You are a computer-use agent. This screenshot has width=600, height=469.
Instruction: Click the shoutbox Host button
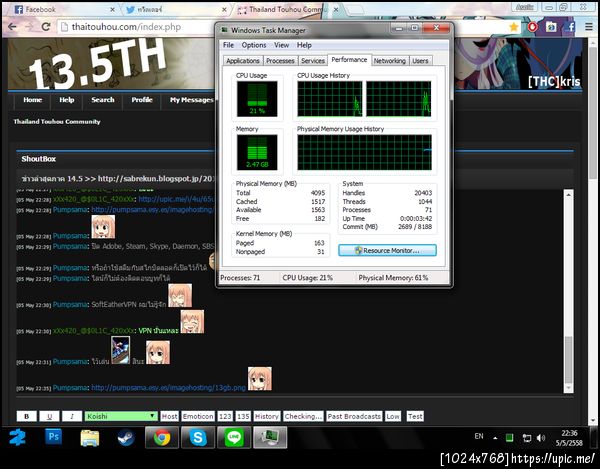click(x=170, y=416)
